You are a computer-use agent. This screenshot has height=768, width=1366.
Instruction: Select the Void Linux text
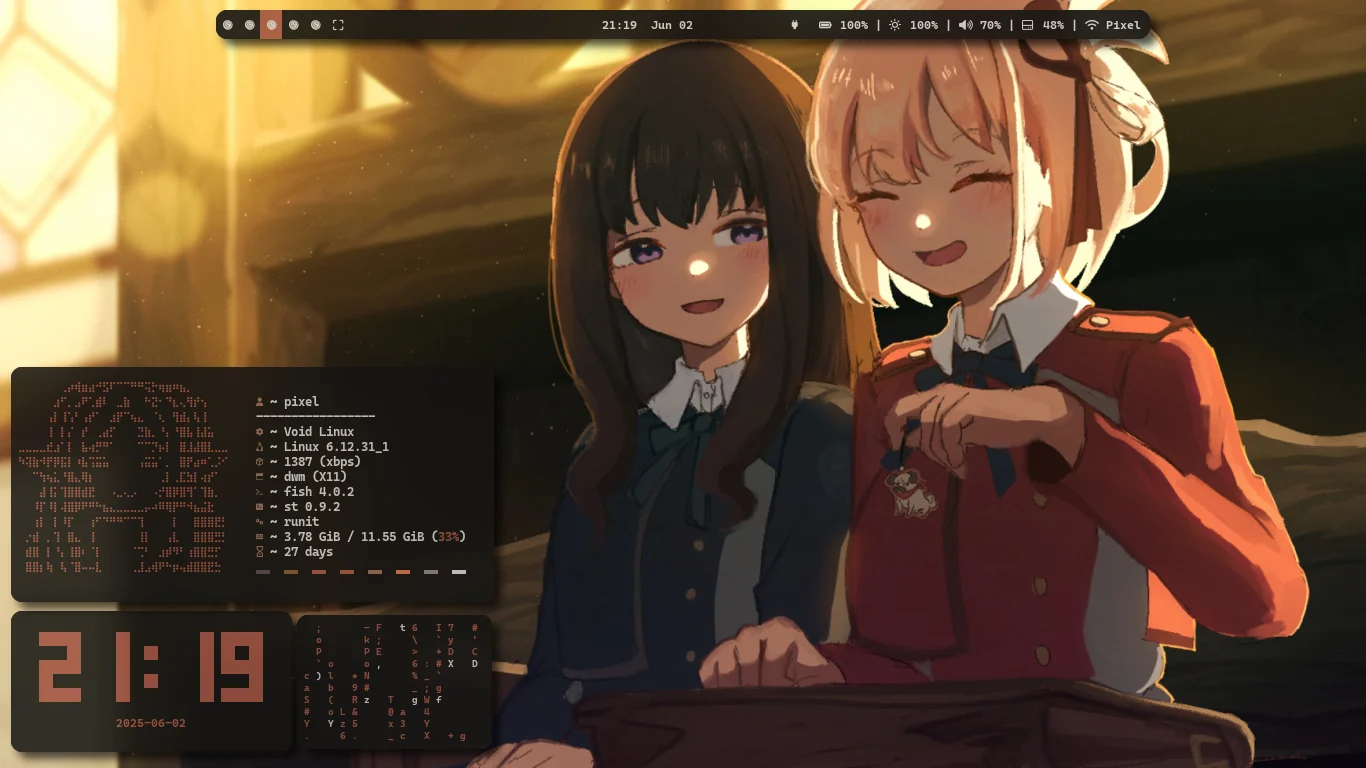pos(319,432)
